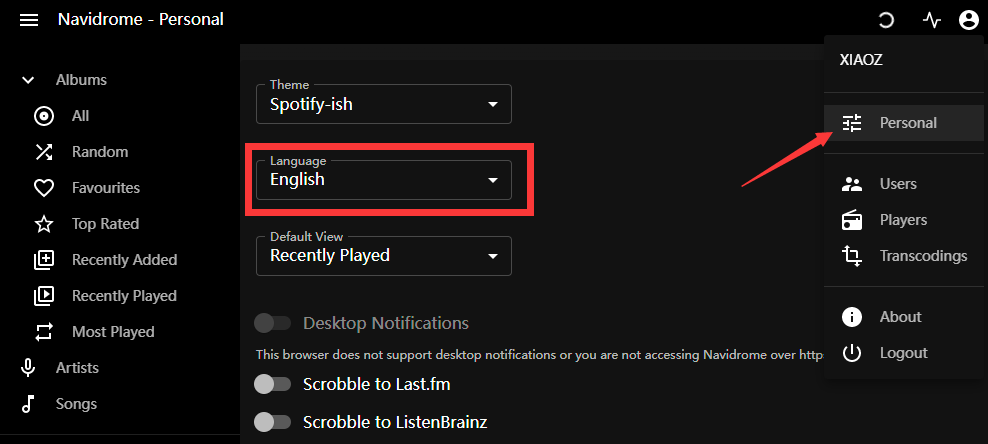Open the activity pulse icon

pos(931,21)
